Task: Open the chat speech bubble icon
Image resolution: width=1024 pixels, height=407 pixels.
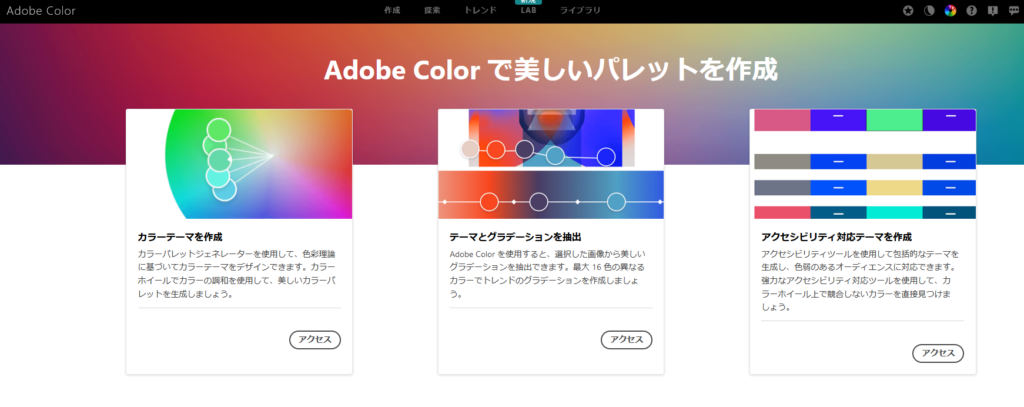Action: pos(1014,10)
